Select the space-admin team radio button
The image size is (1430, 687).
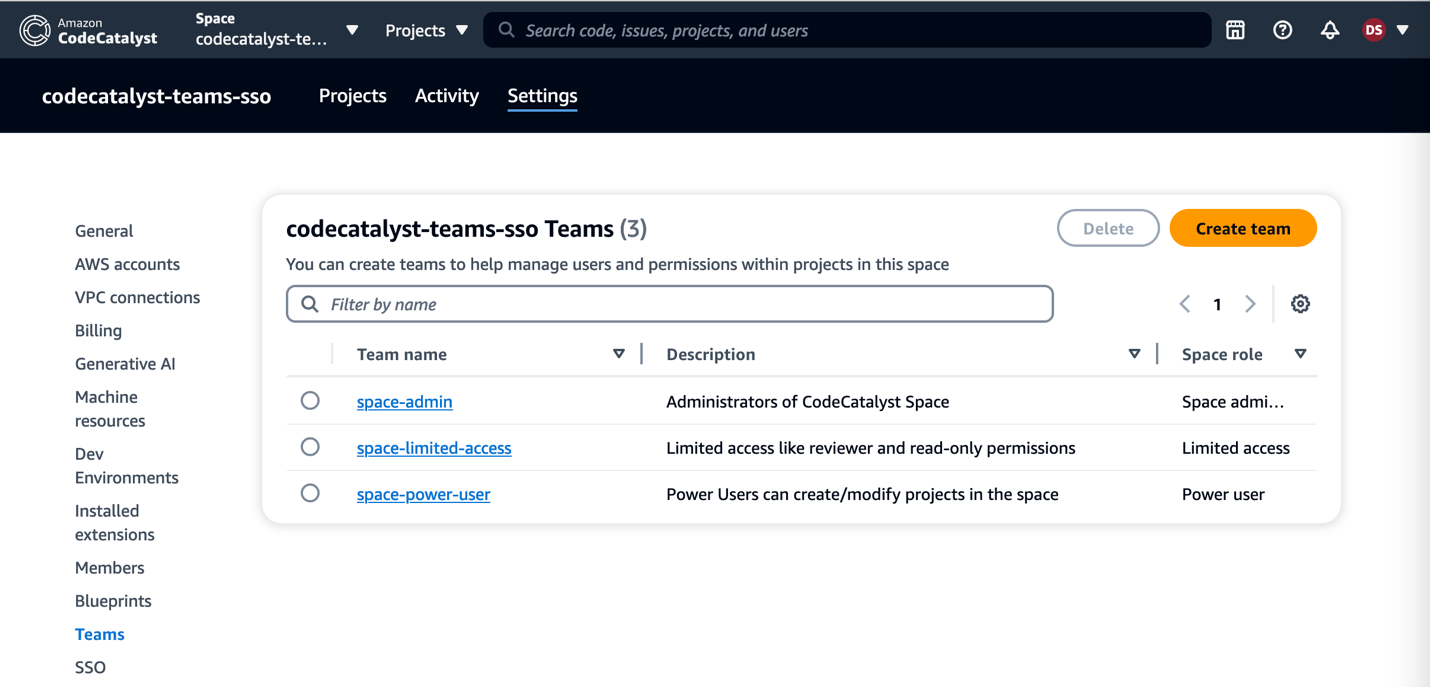[310, 400]
